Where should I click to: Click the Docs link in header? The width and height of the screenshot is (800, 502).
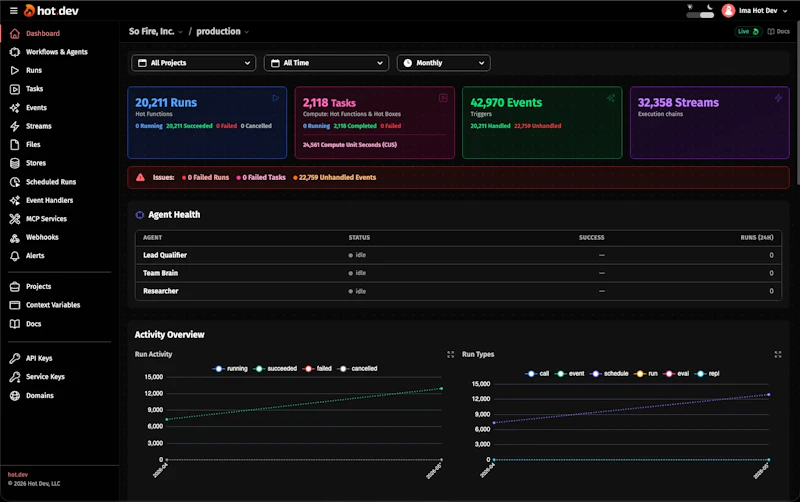pos(779,32)
